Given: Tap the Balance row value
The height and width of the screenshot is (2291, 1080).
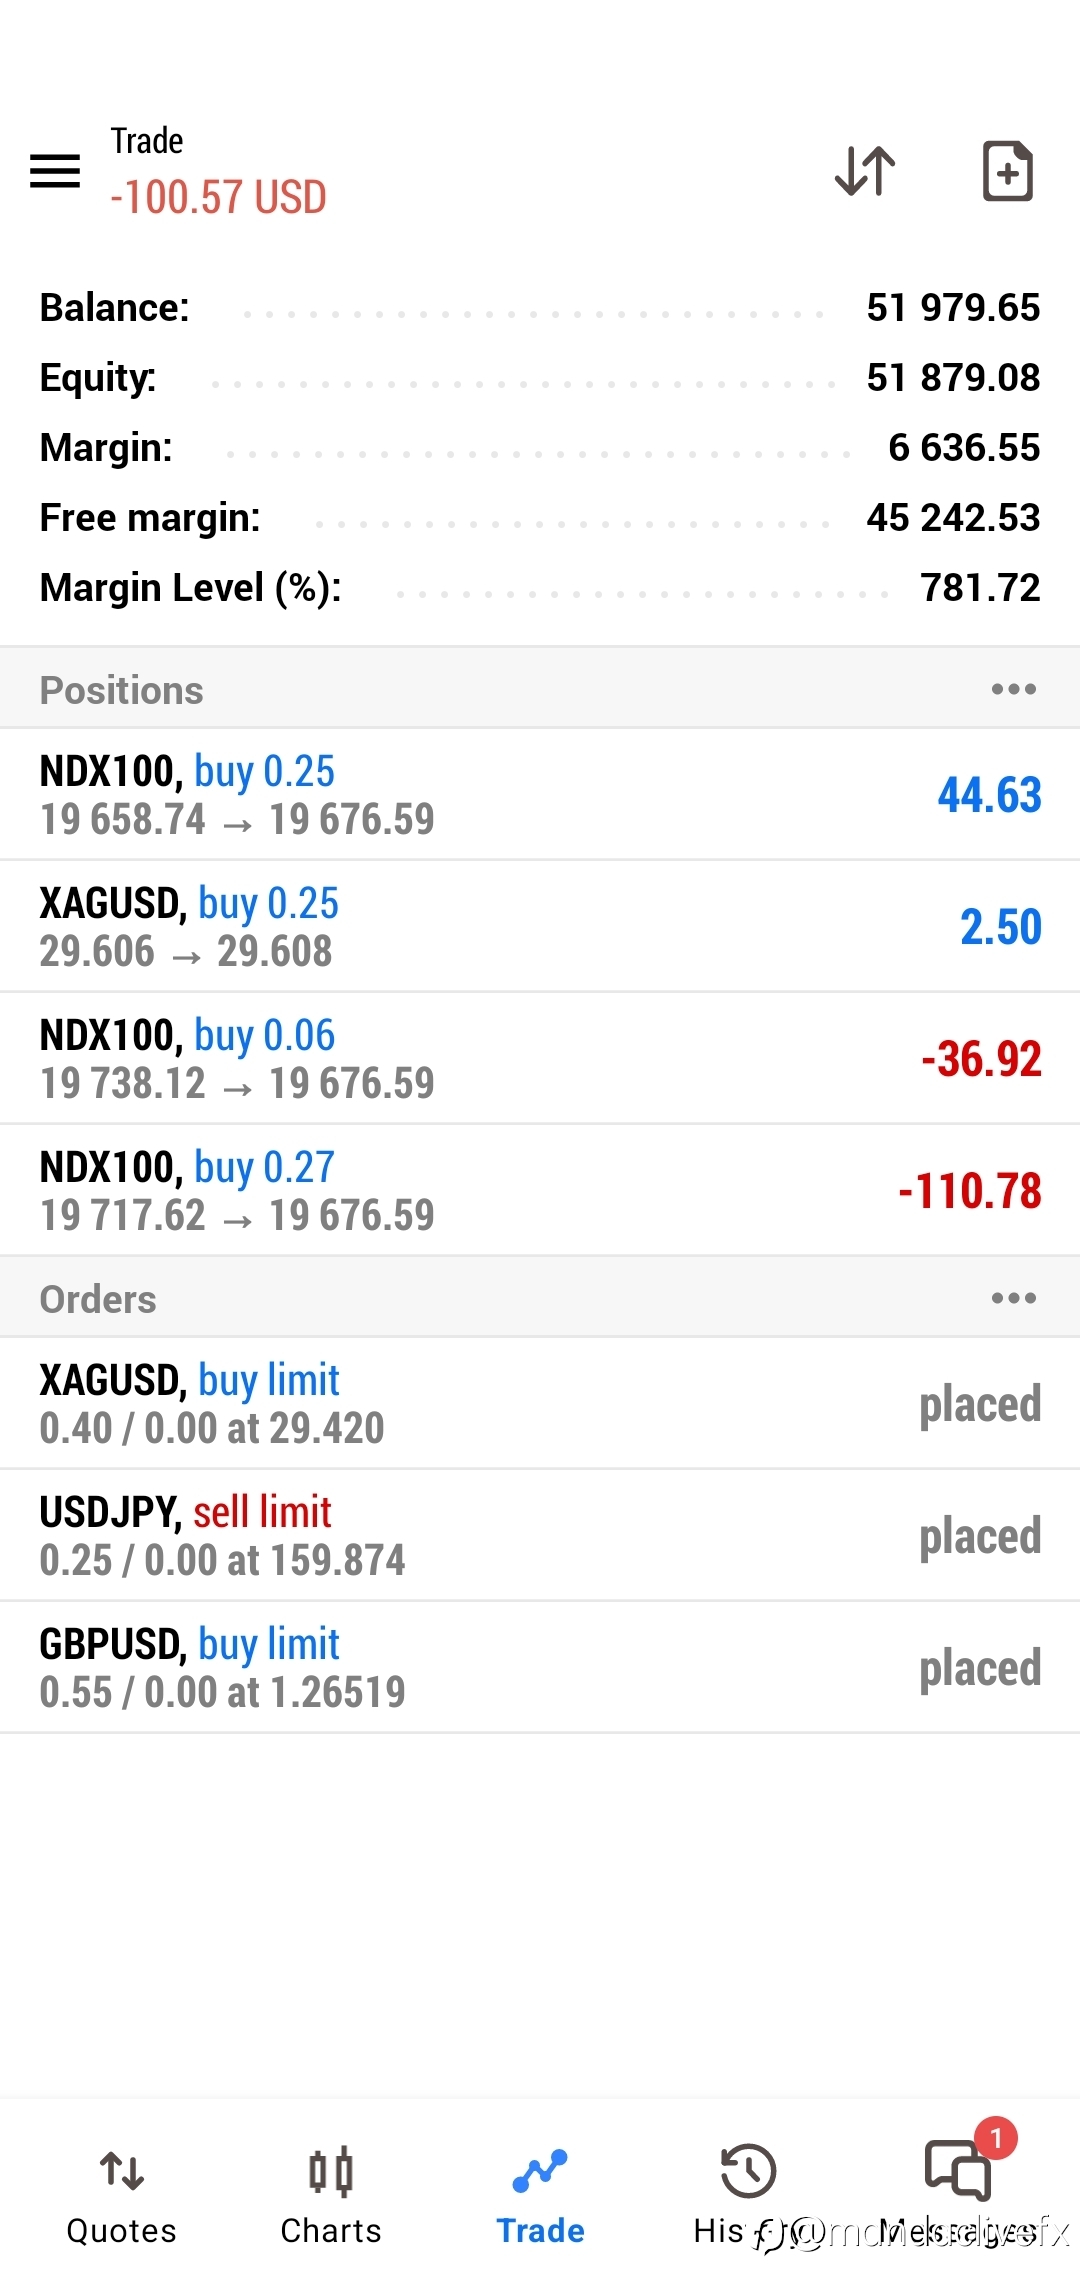Looking at the screenshot, I should point(953,308).
